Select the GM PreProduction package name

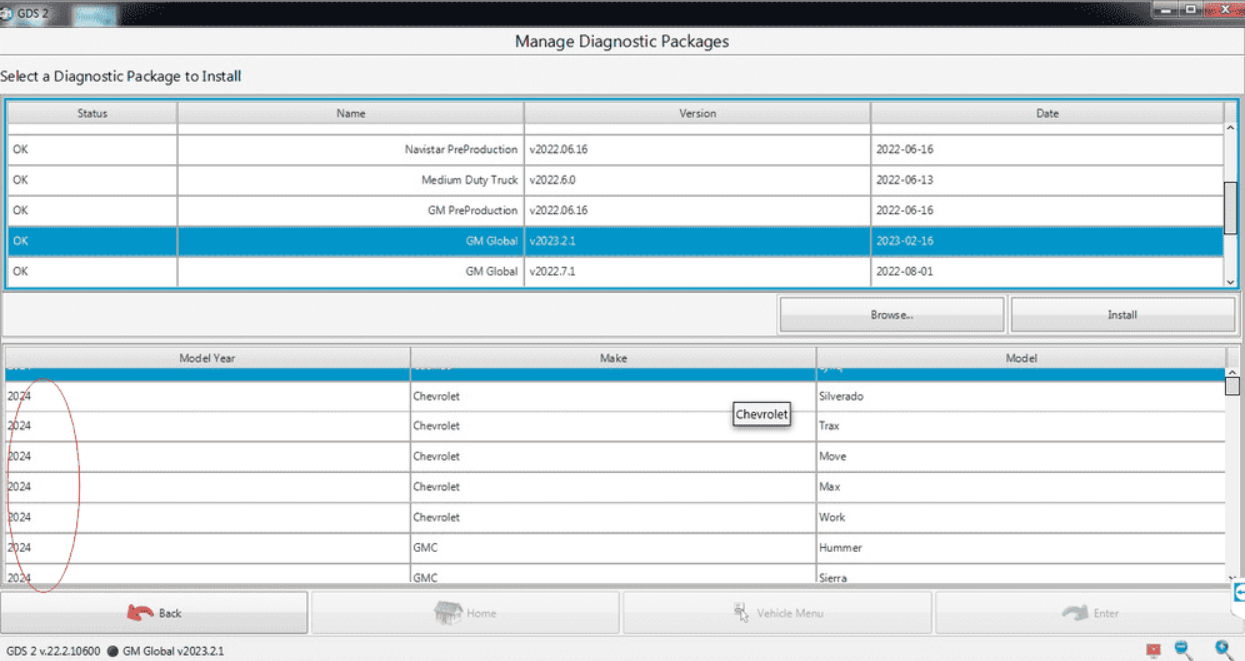(x=472, y=211)
